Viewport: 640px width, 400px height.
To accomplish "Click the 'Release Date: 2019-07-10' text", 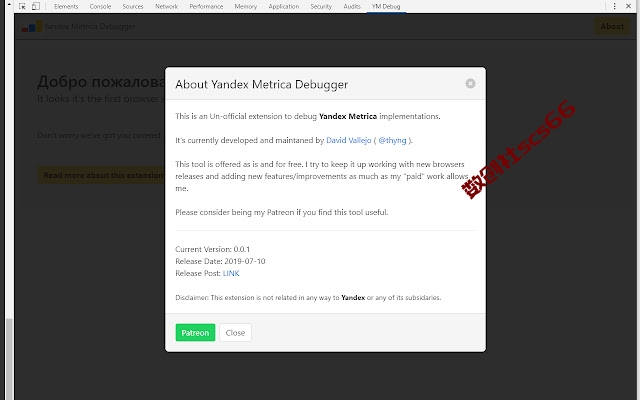I will tap(220, 261).
